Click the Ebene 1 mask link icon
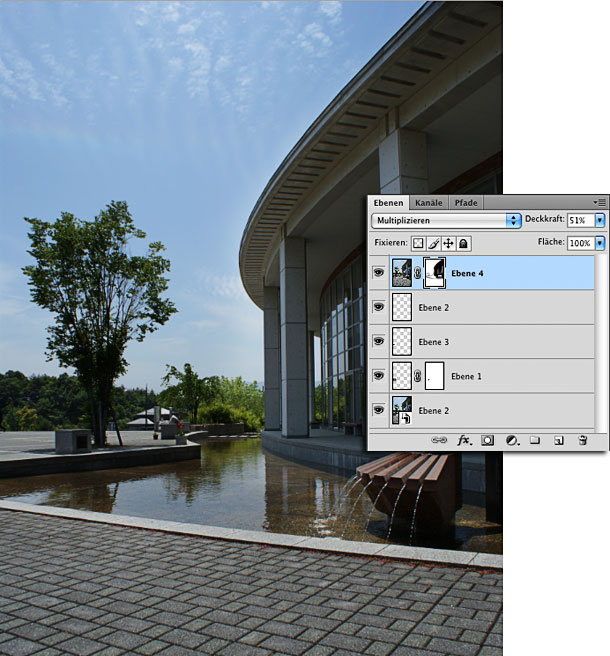The height and width of the screenshot is (656, 610). pyautogui.click(x=418, y=376)
